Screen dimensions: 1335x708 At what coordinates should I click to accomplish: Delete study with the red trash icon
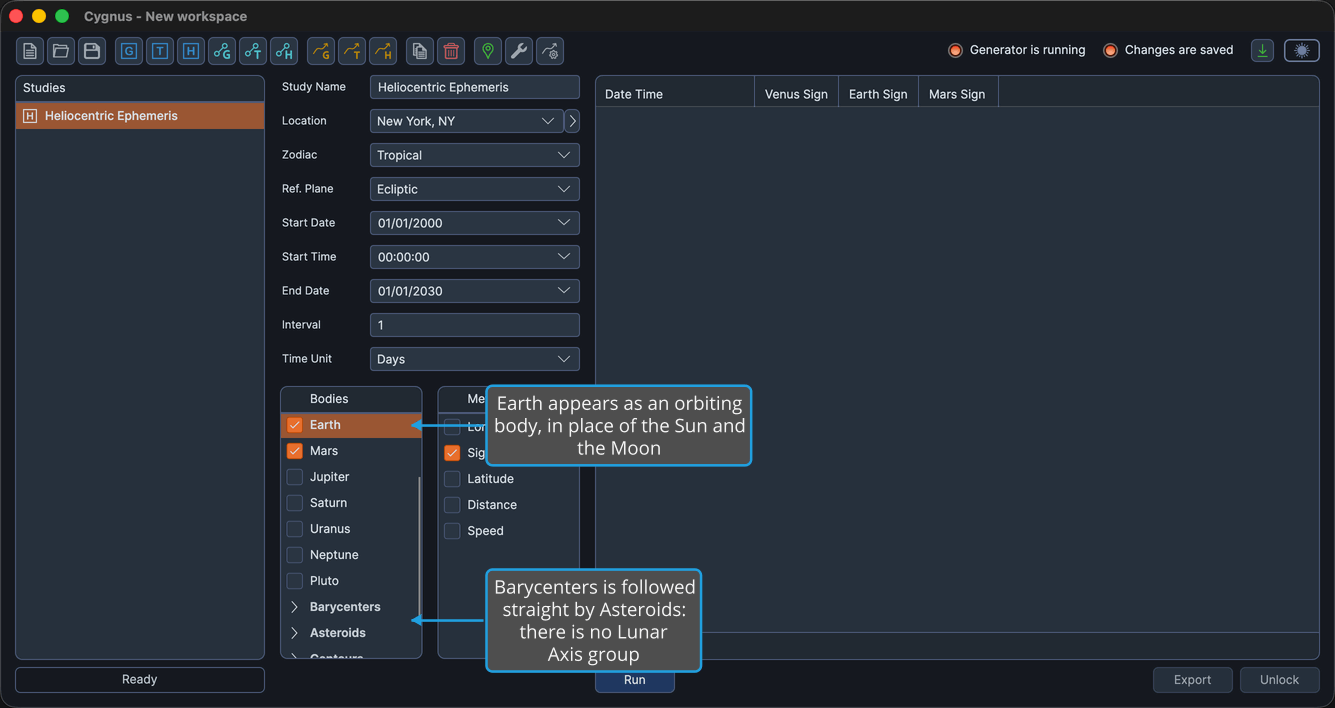click(x=451, y=51)
